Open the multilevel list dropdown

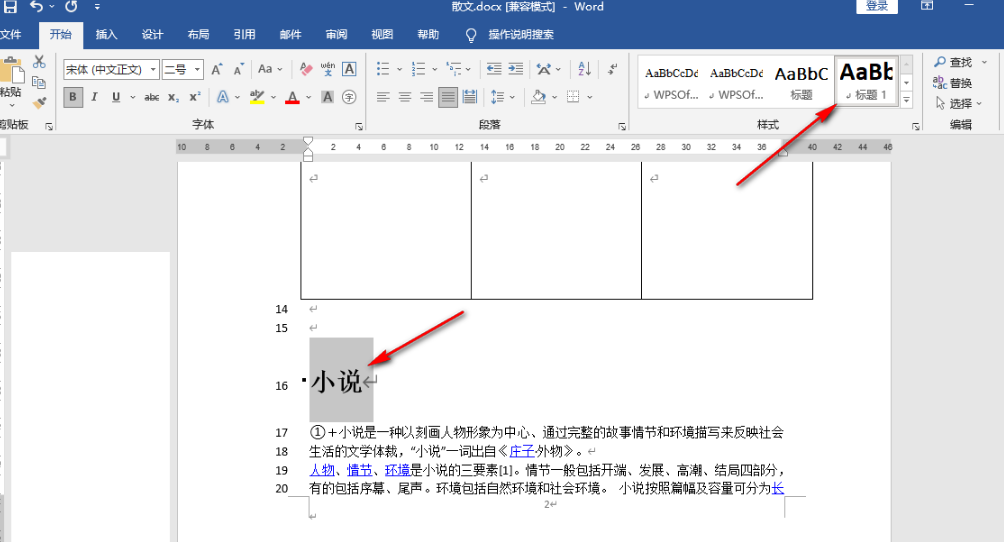469,69
